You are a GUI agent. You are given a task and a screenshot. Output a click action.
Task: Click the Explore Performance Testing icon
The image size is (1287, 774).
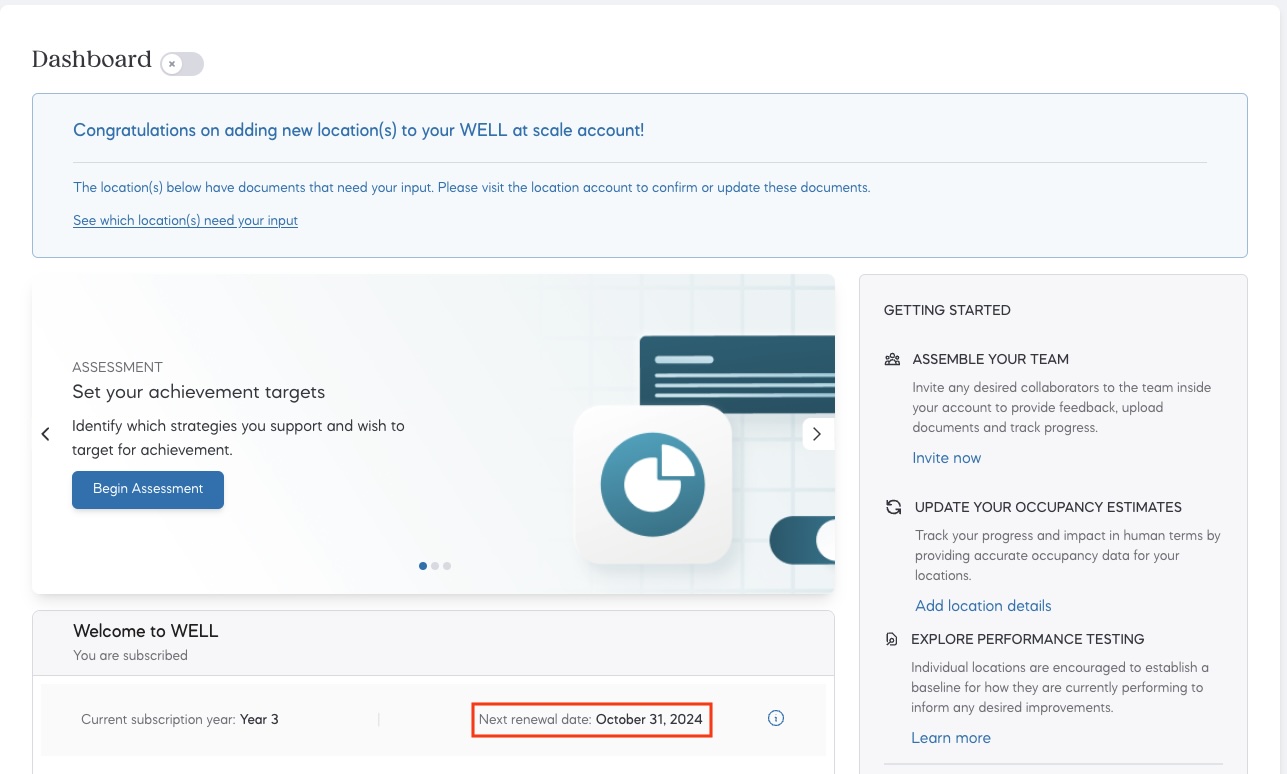[892, 639]
